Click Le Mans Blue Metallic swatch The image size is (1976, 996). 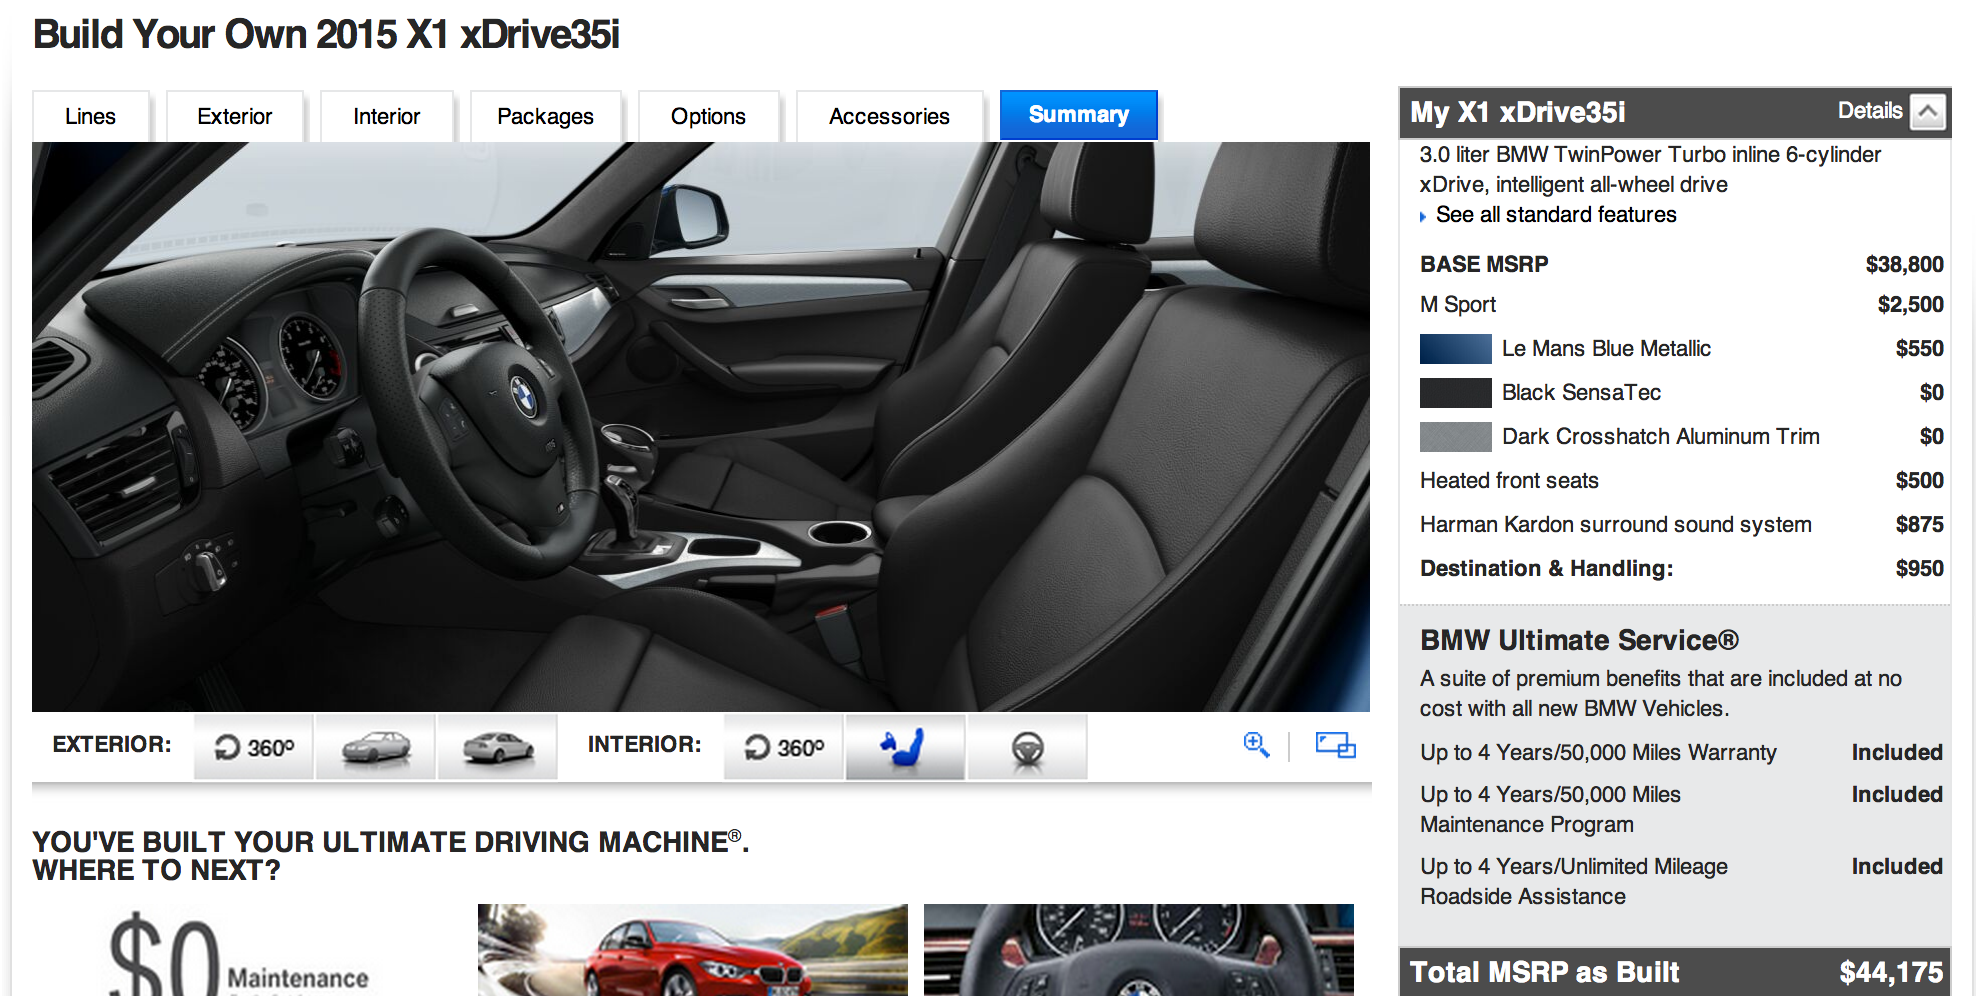(1456, 349)
